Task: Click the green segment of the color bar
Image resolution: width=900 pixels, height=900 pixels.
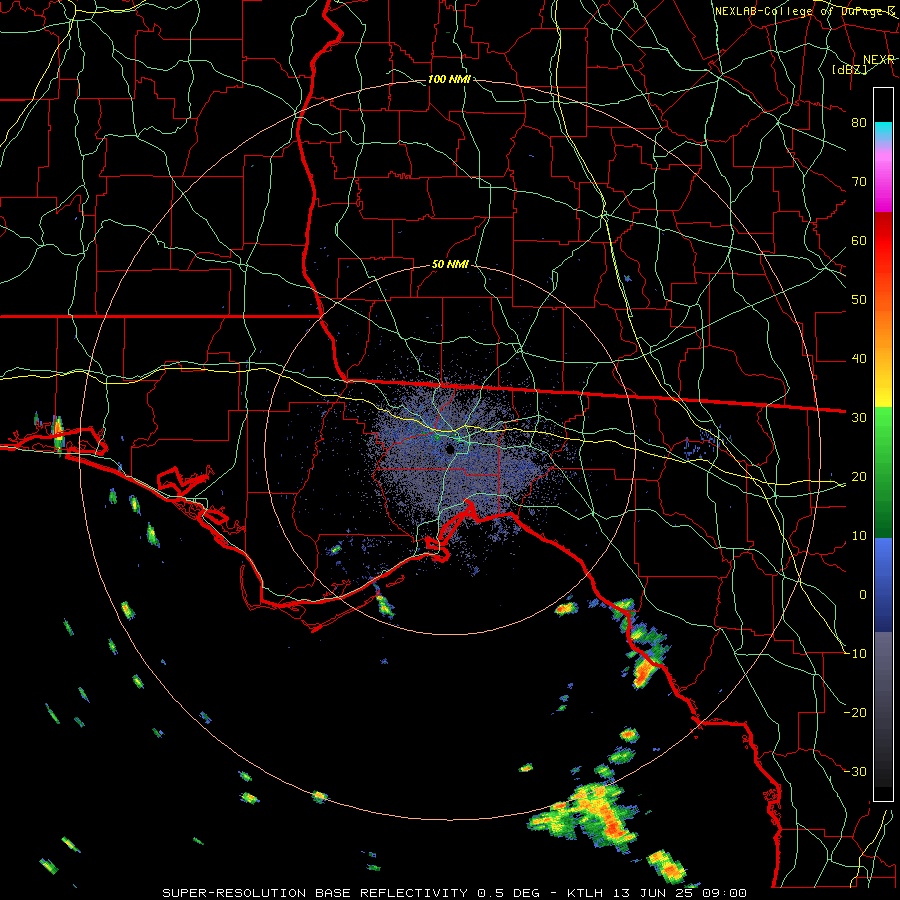Action: [883, 472]
